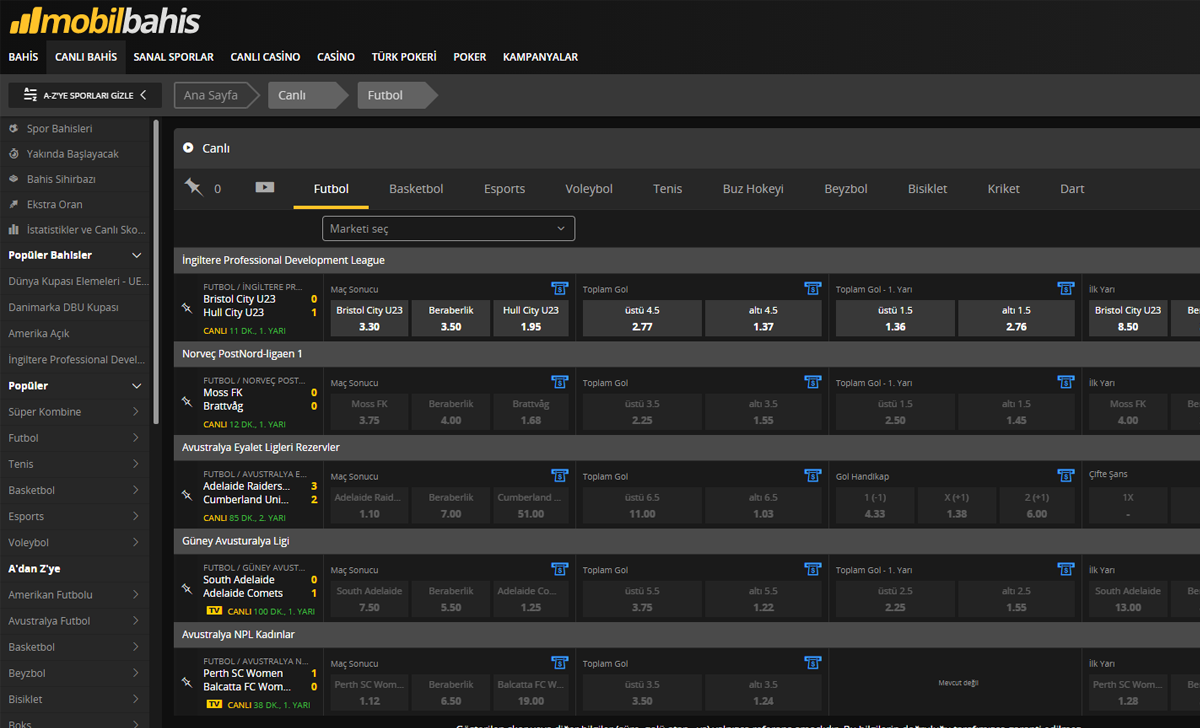Screen dimensions: 1200x728
Task: Filter by live video stream icon
Action: pyautogui.click(x=265, y=187)
